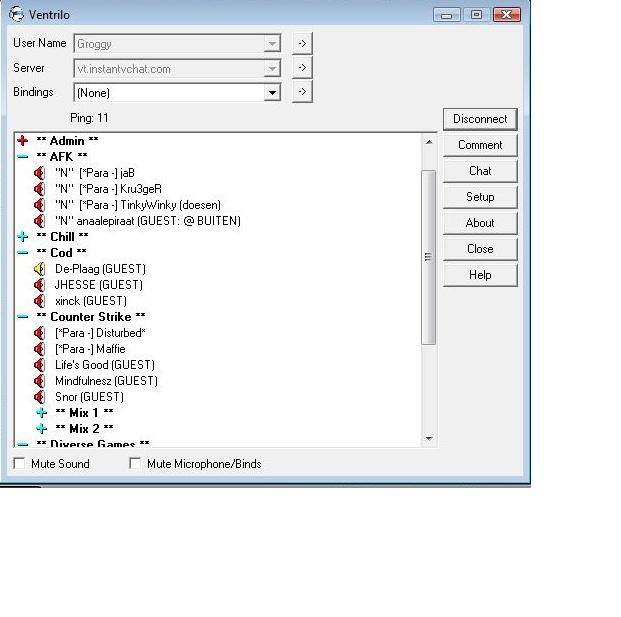Expand the Admin channel

(x=23, y=141)
